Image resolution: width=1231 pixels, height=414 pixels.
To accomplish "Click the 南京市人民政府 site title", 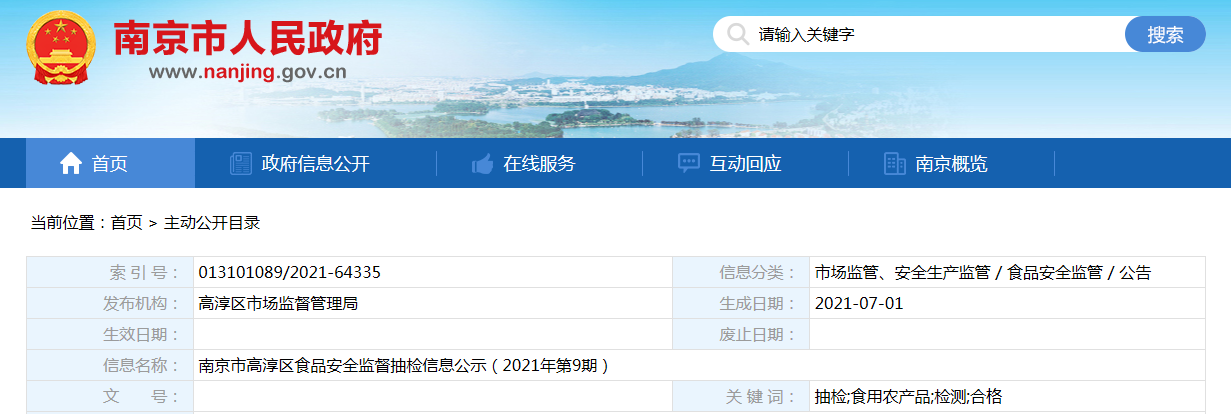I will pos(248,38).
